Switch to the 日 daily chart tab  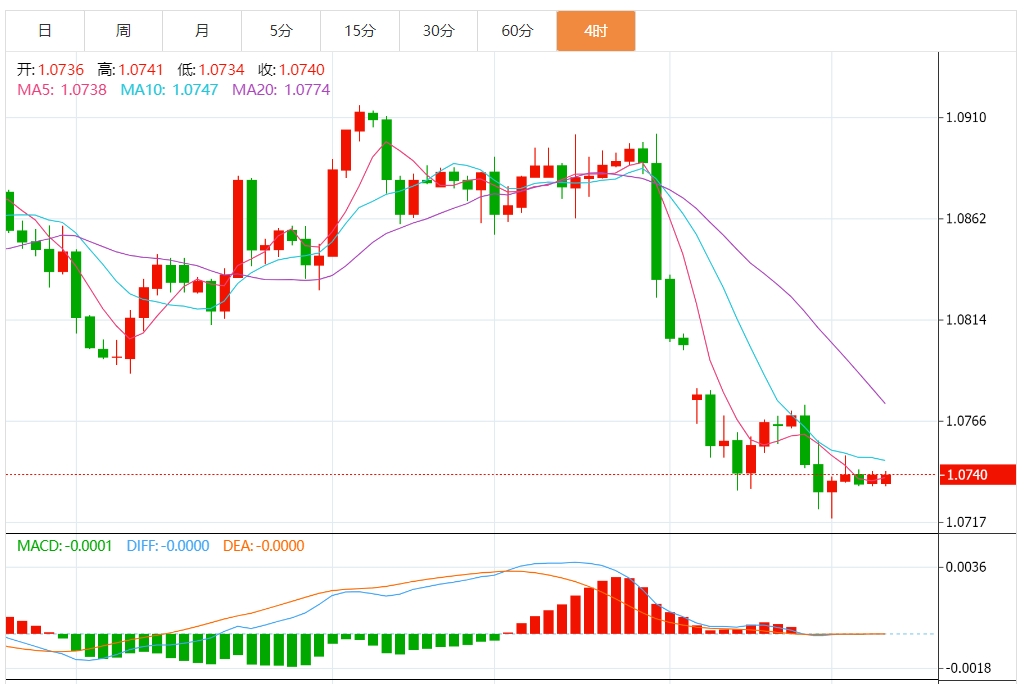coord(45,31)
